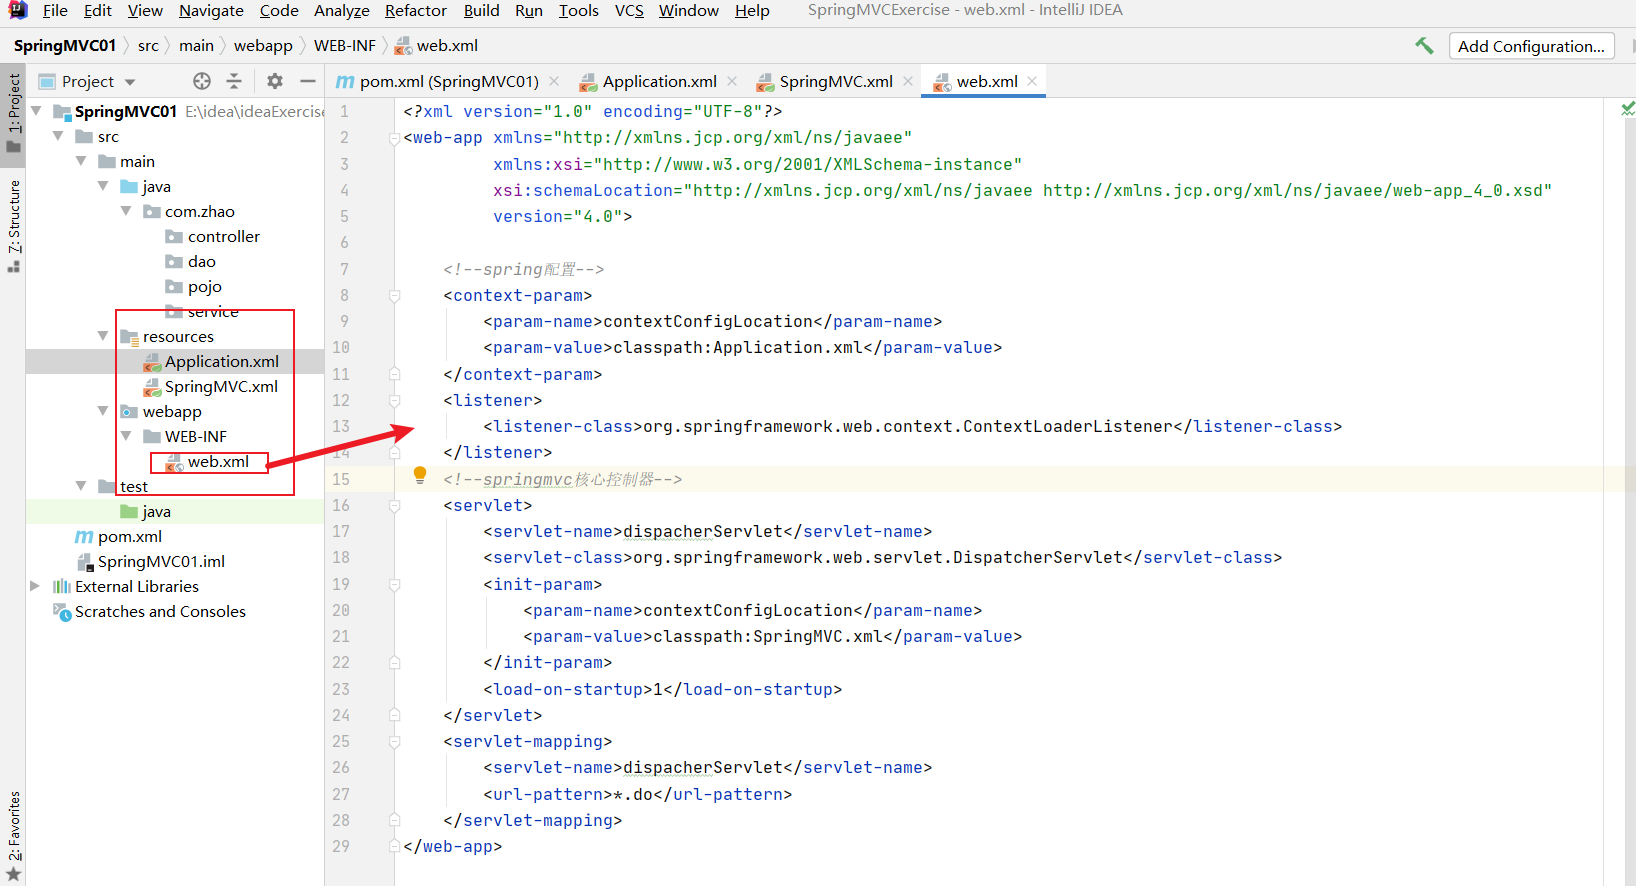Select SpringMVC01.iml in project tree
The width and height of the screenshot is (1636, 886).
pos(160,561)
